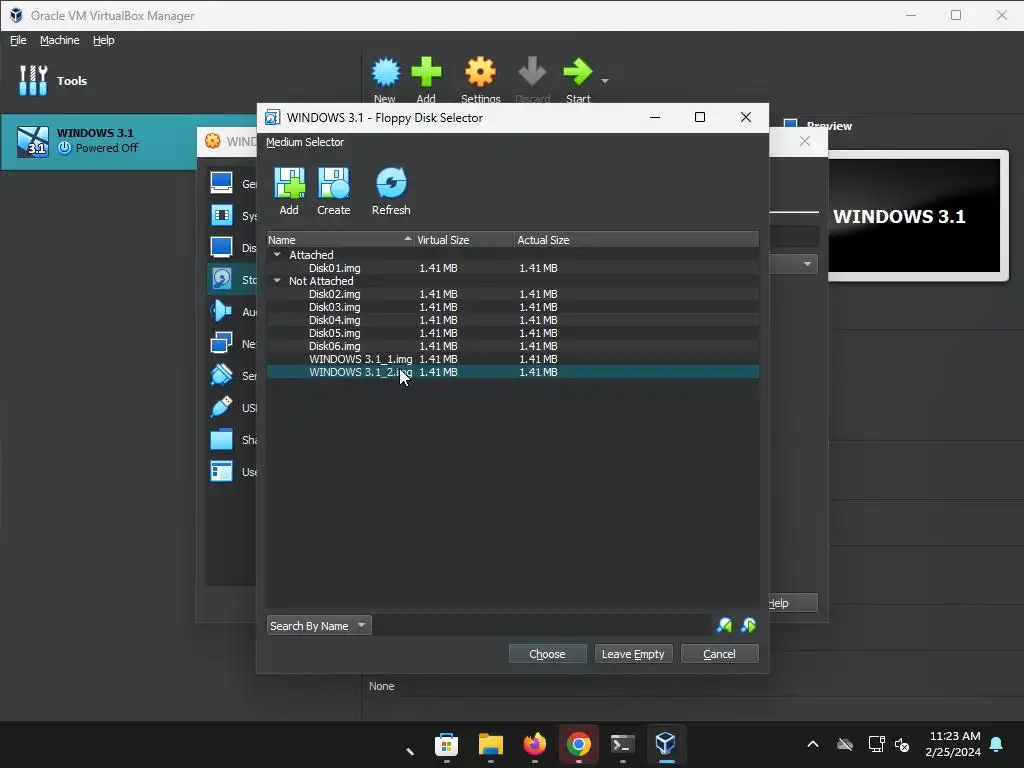Open taskbar clock showing 11:23 AM

(953, 744)
